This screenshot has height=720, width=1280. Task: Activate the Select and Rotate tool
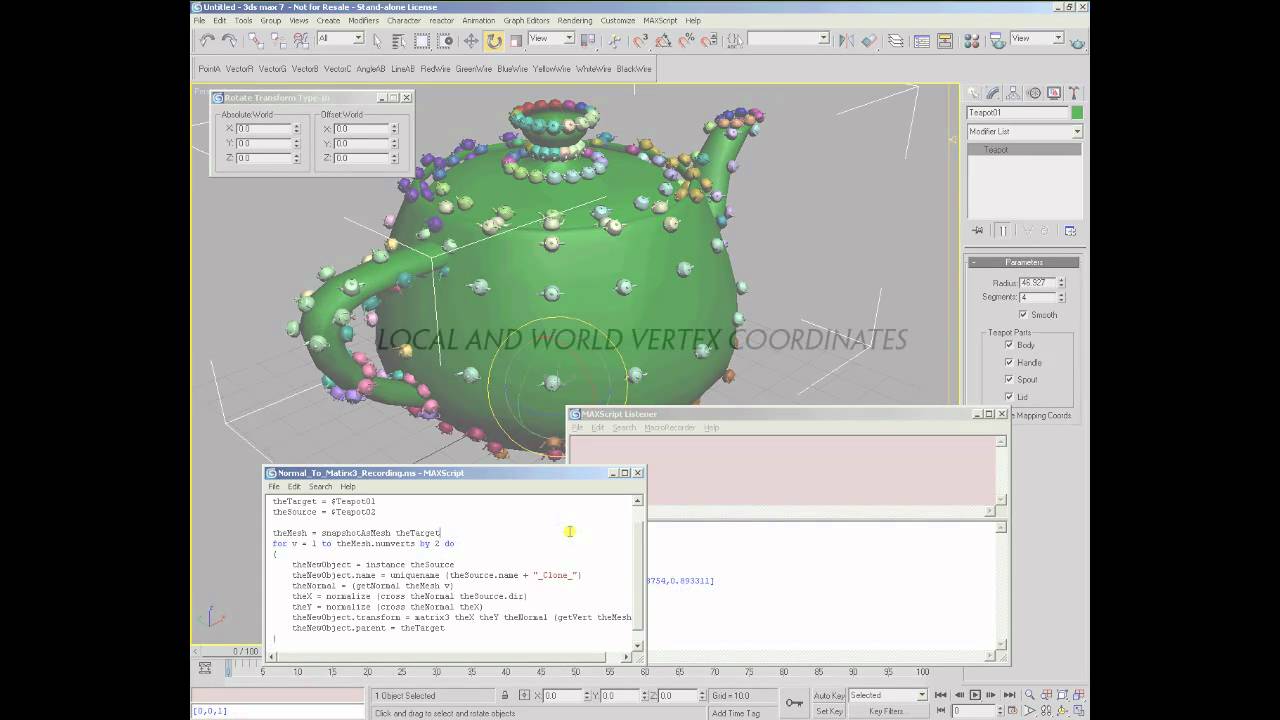tap(494, 41)
